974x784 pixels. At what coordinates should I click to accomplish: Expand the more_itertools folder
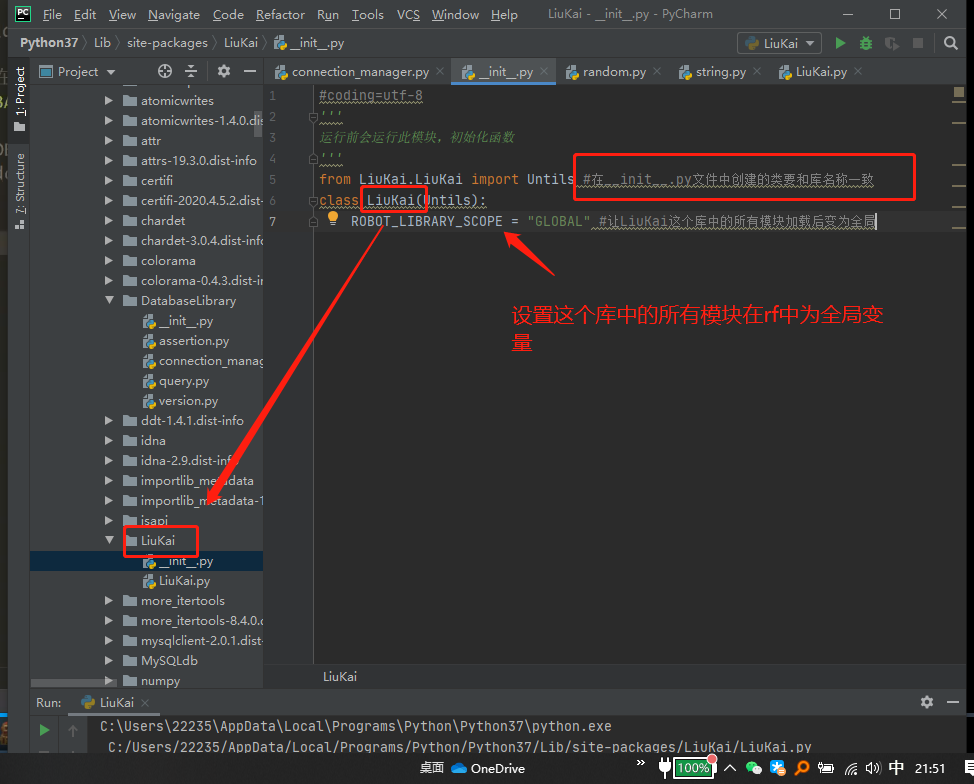109,601
